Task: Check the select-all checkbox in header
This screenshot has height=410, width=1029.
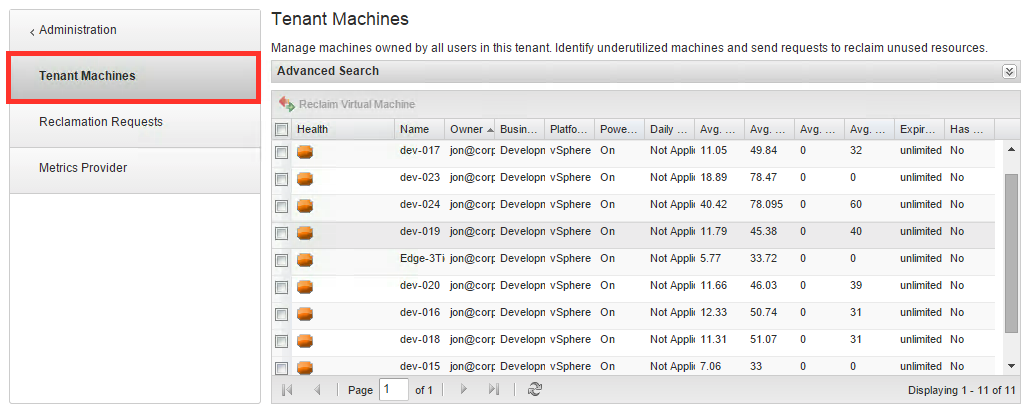Action: pos(281,130)
